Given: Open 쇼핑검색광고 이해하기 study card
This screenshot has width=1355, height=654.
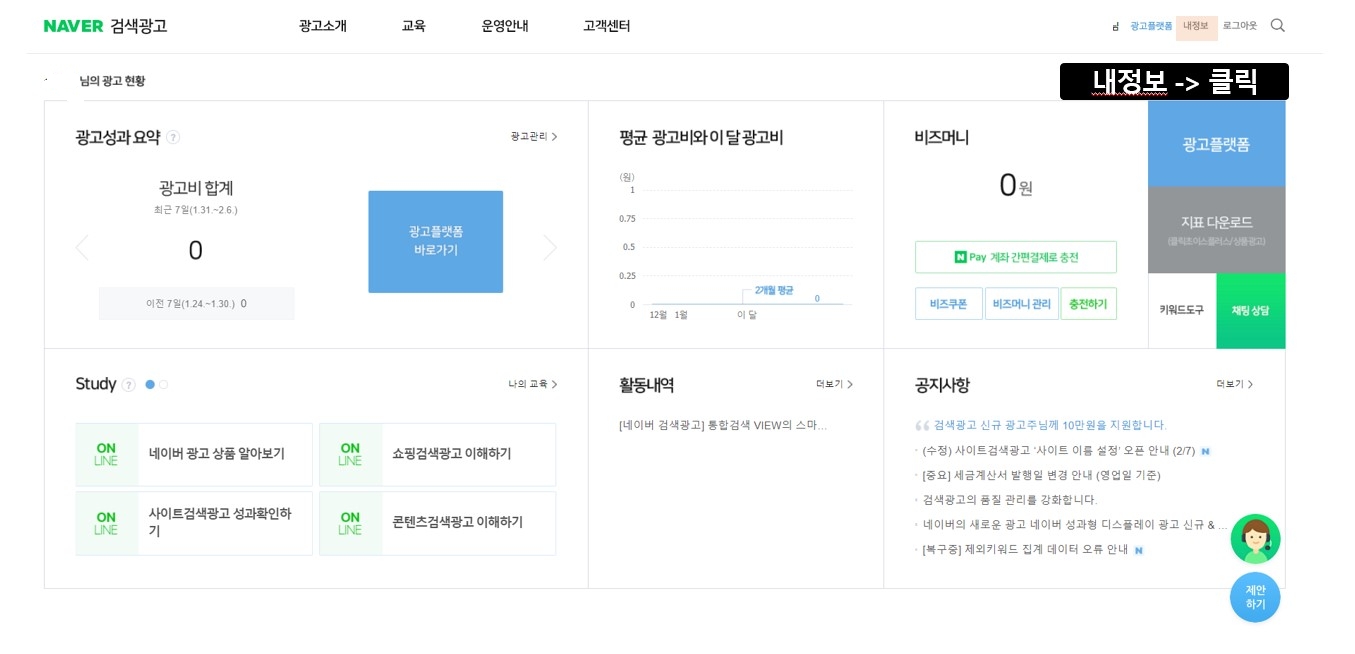Looking at the screenshot, I should pos(438,454).
